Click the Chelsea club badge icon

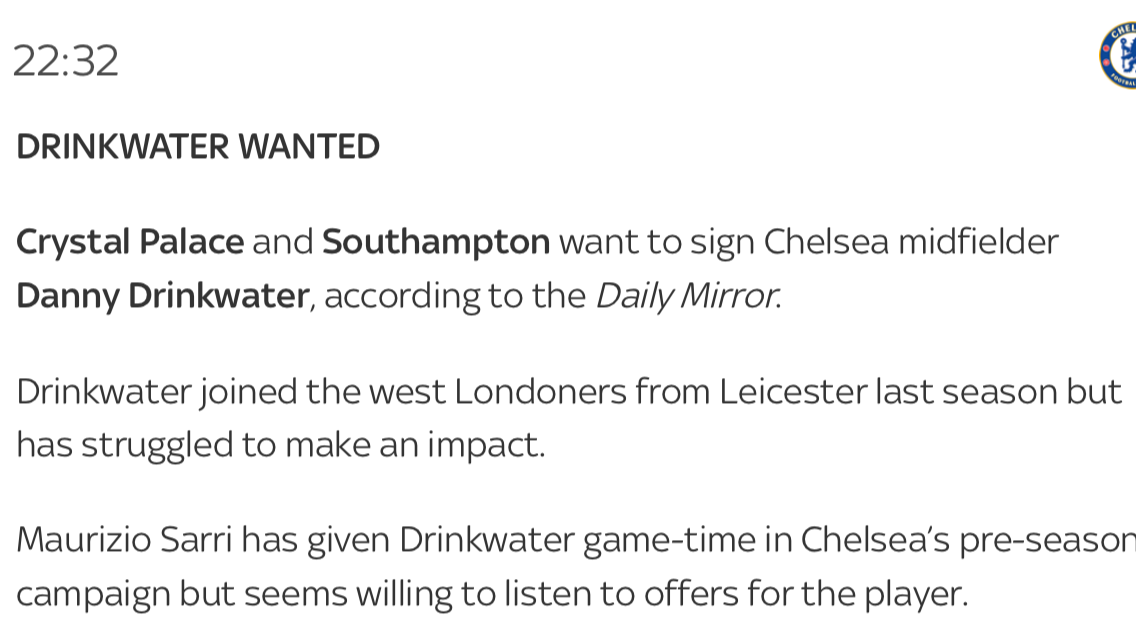(1118, 56)
